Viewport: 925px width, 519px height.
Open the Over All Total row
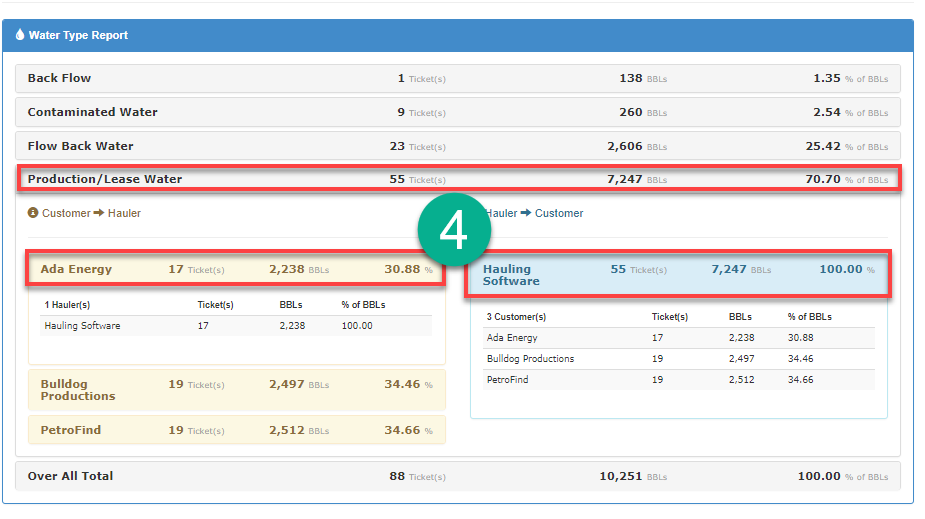[458, 476]
